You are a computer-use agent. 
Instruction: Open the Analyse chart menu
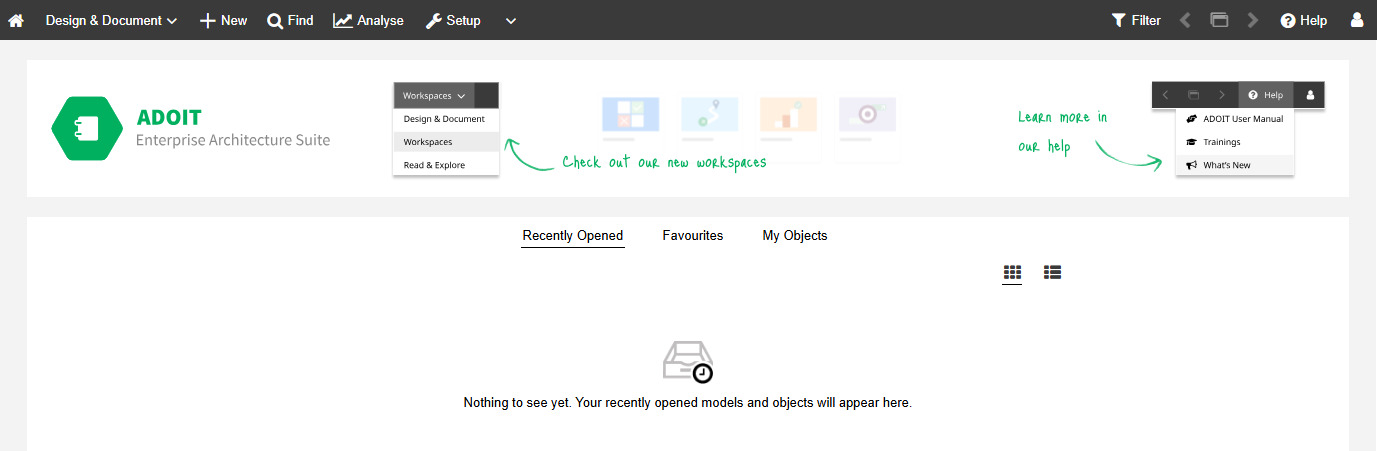pos(368,20)
